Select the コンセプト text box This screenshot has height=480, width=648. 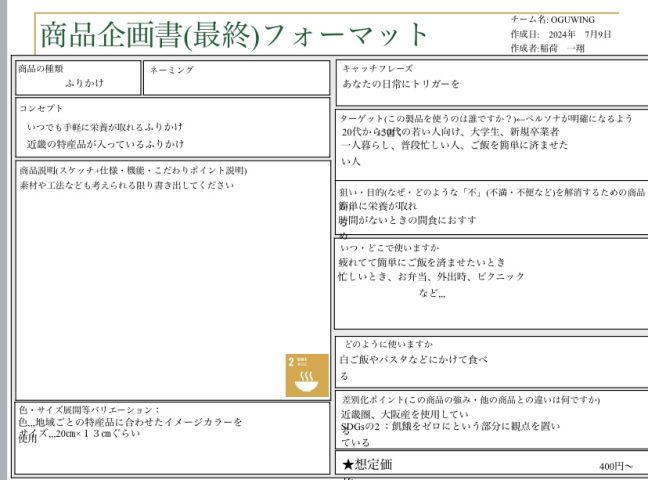(x=172, y=128)
